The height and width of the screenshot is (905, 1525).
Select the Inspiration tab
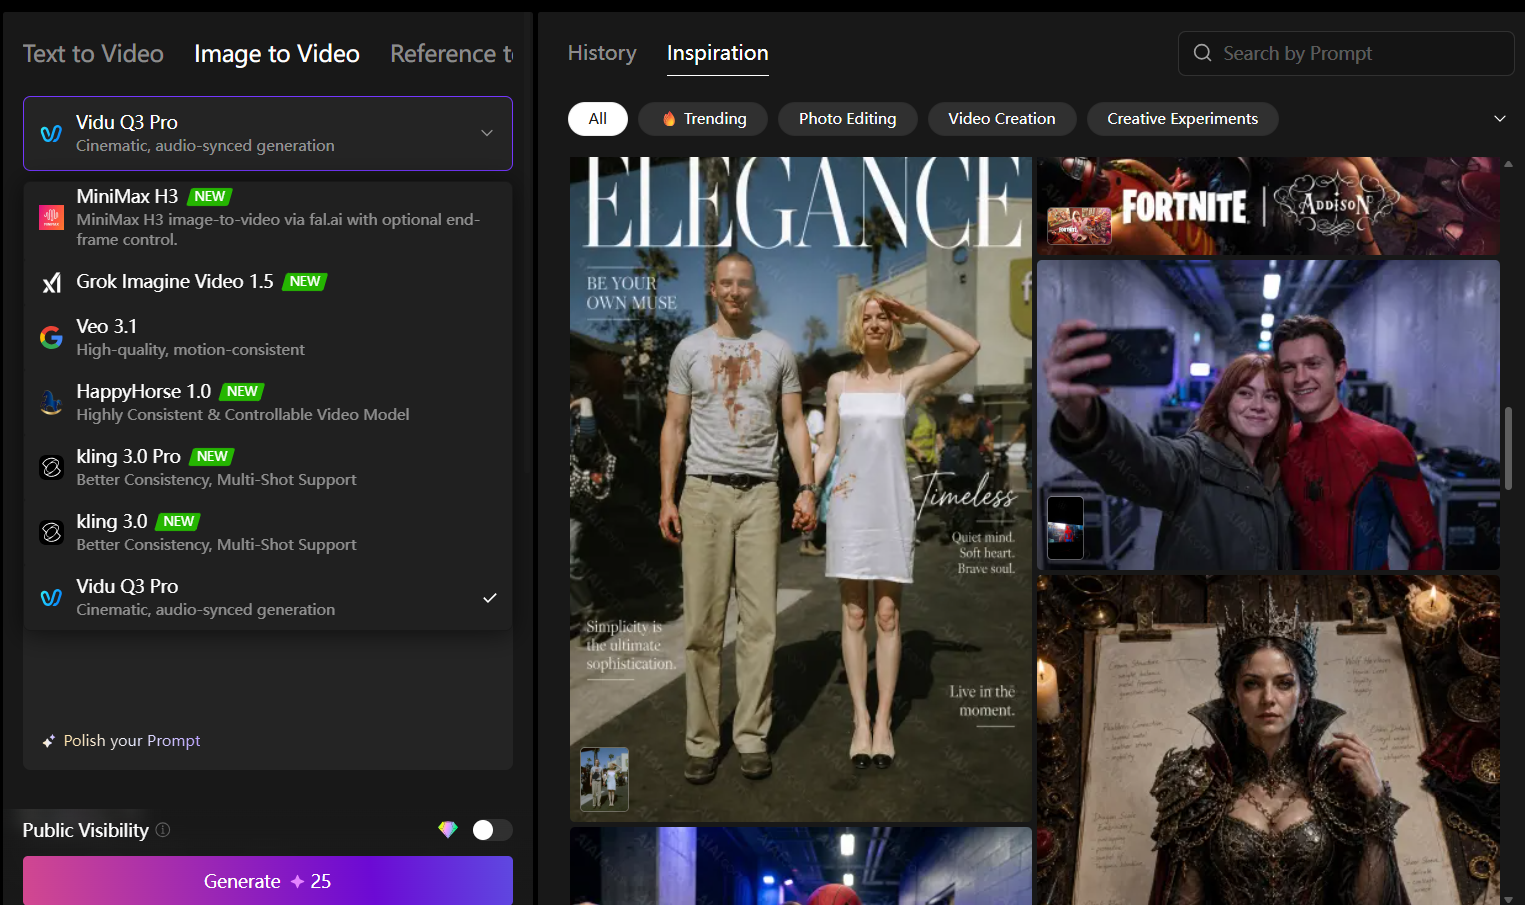pyautogui.click(x=718, y=53)
